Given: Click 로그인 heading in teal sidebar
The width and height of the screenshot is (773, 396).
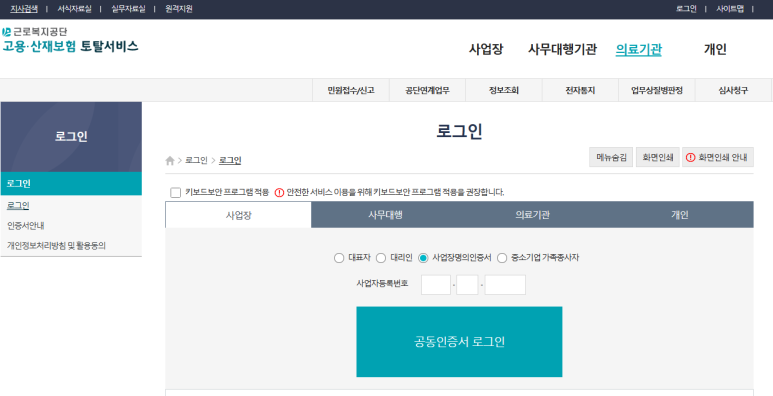Looking at the screenshot, I should click(x=71, y=183).
